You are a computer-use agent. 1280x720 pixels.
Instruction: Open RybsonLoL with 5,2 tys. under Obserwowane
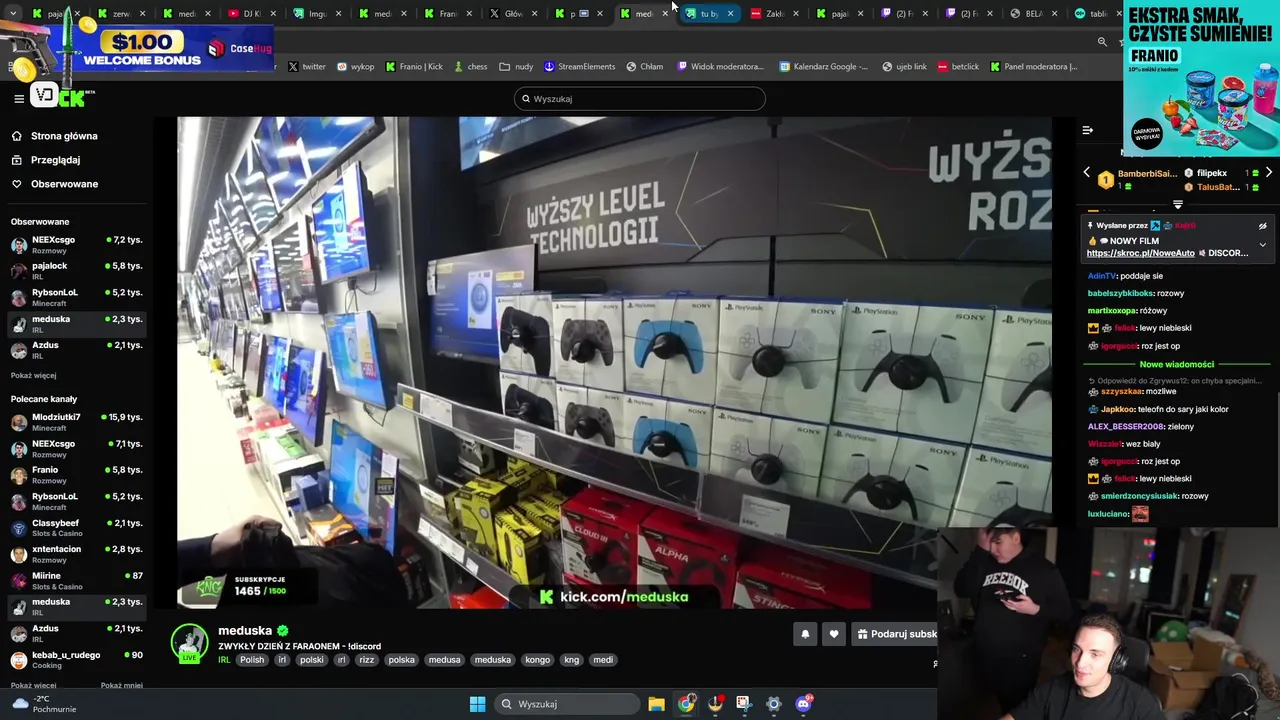[x=77, y=297]
